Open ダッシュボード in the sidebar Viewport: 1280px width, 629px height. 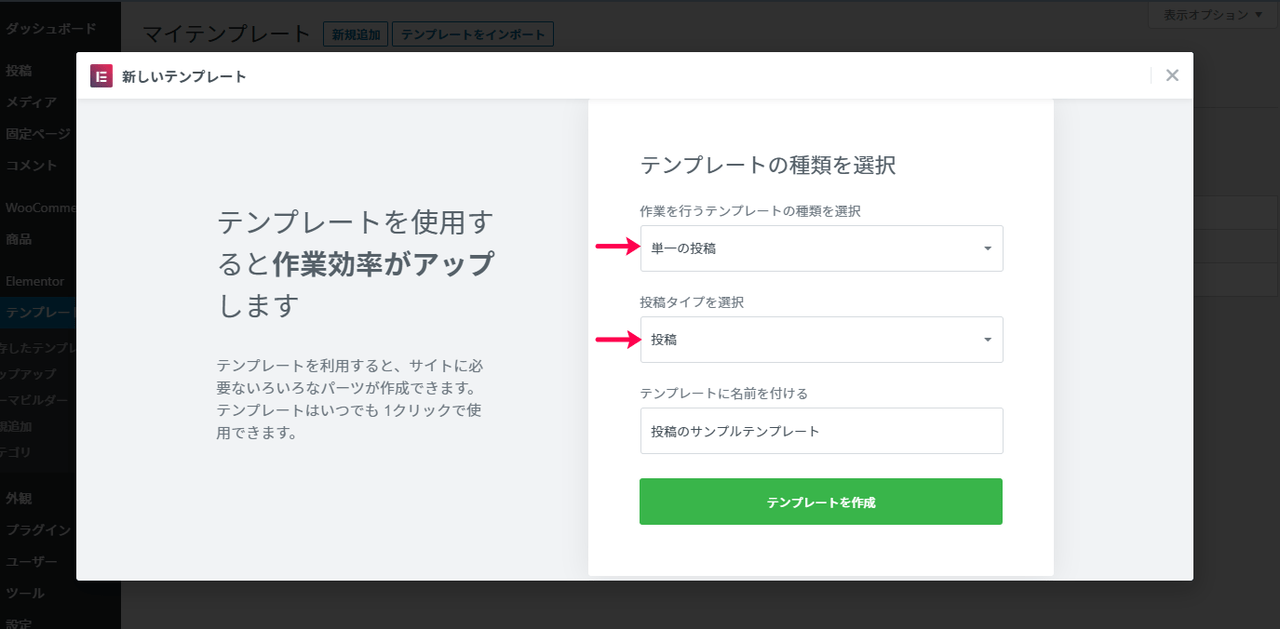pos(51,29)
